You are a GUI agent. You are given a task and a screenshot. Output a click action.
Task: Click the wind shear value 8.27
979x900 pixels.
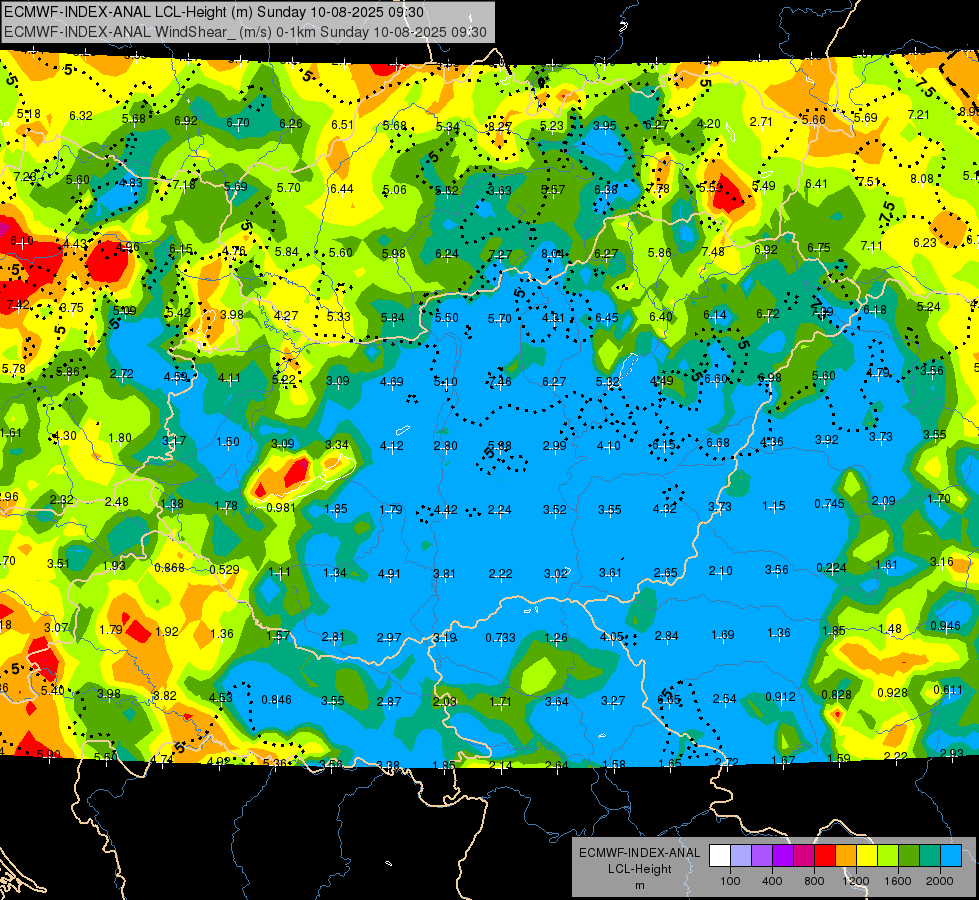pyautogui.click(x=499, y=126)
